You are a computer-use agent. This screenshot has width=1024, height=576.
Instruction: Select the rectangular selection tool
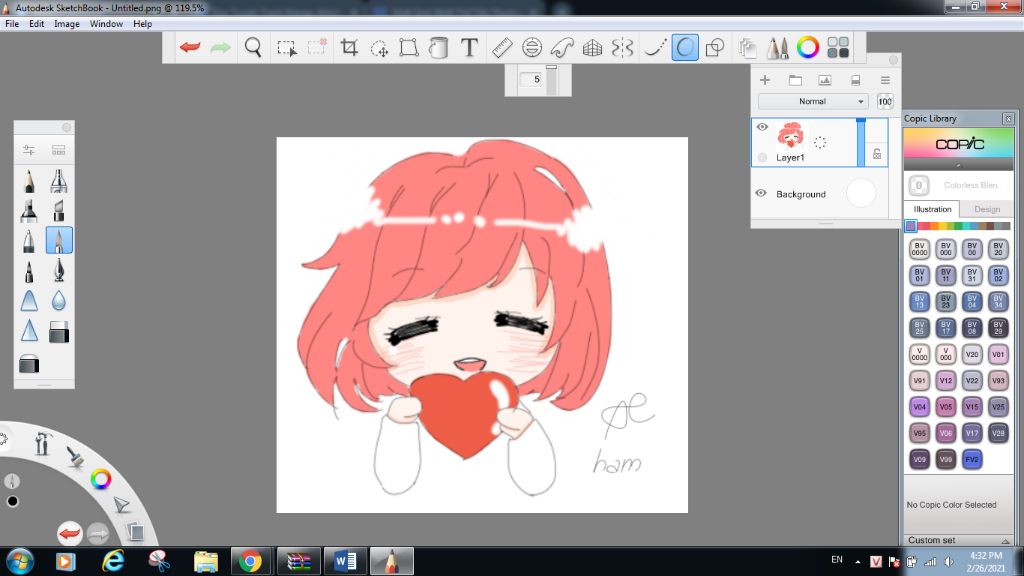tap(287, 48)
